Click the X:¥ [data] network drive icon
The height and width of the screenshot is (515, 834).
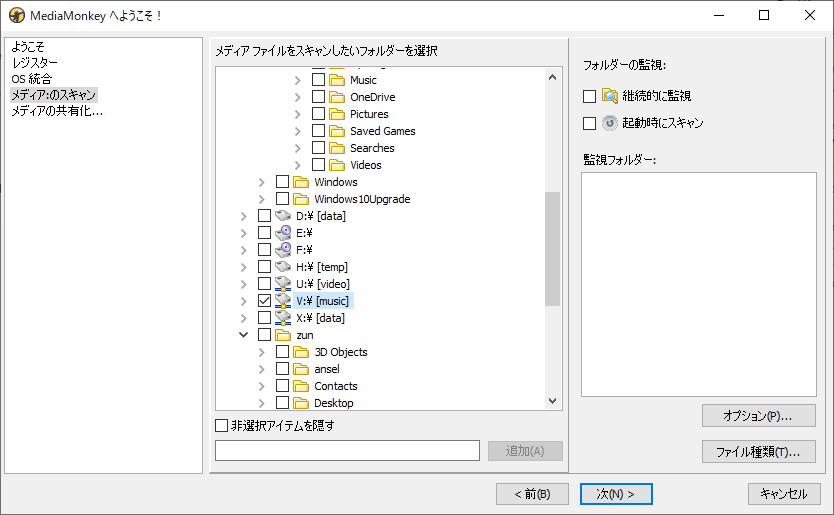click(x=283, y=318)
